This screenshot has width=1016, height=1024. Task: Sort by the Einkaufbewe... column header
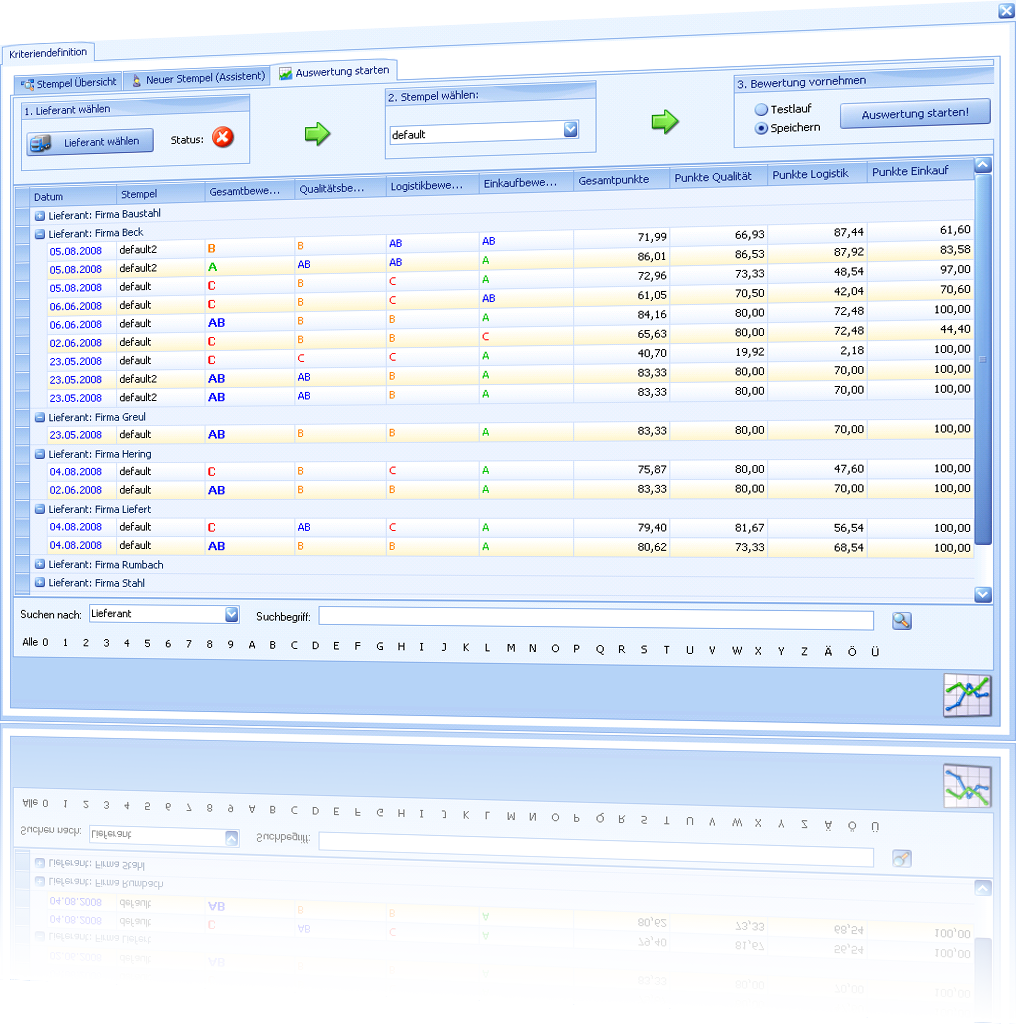coord(526,182)
